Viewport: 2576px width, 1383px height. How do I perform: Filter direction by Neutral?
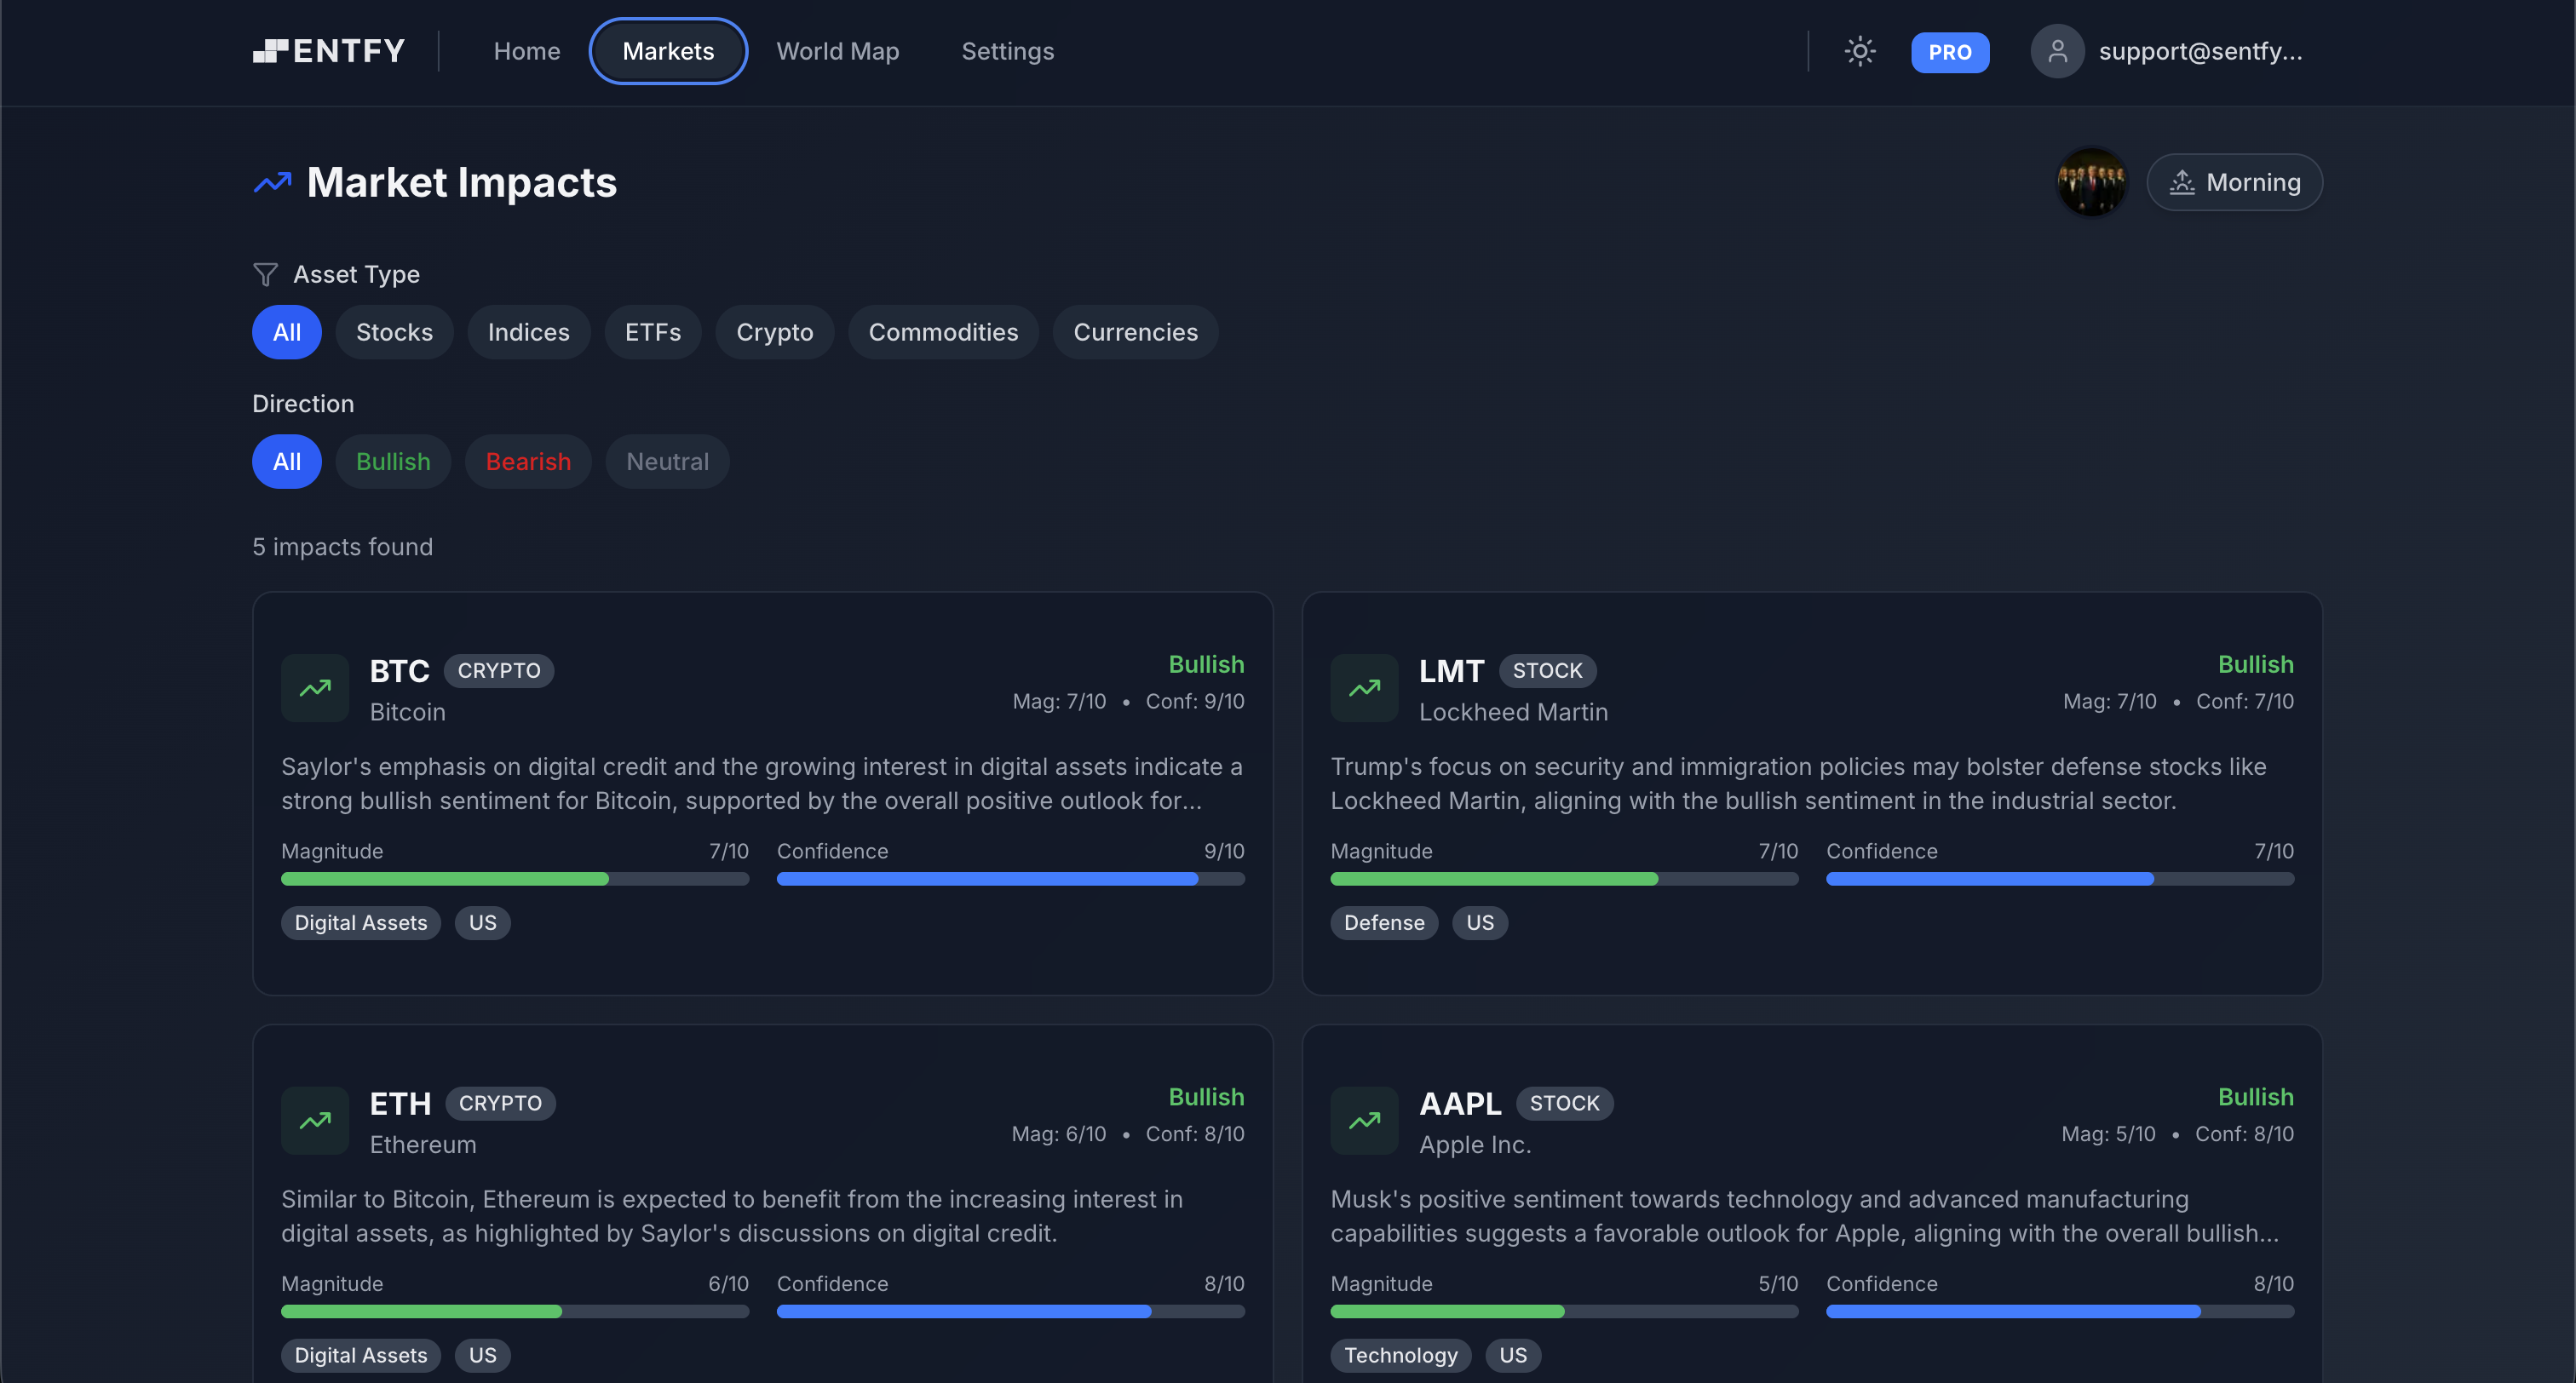tap(666, 461)
